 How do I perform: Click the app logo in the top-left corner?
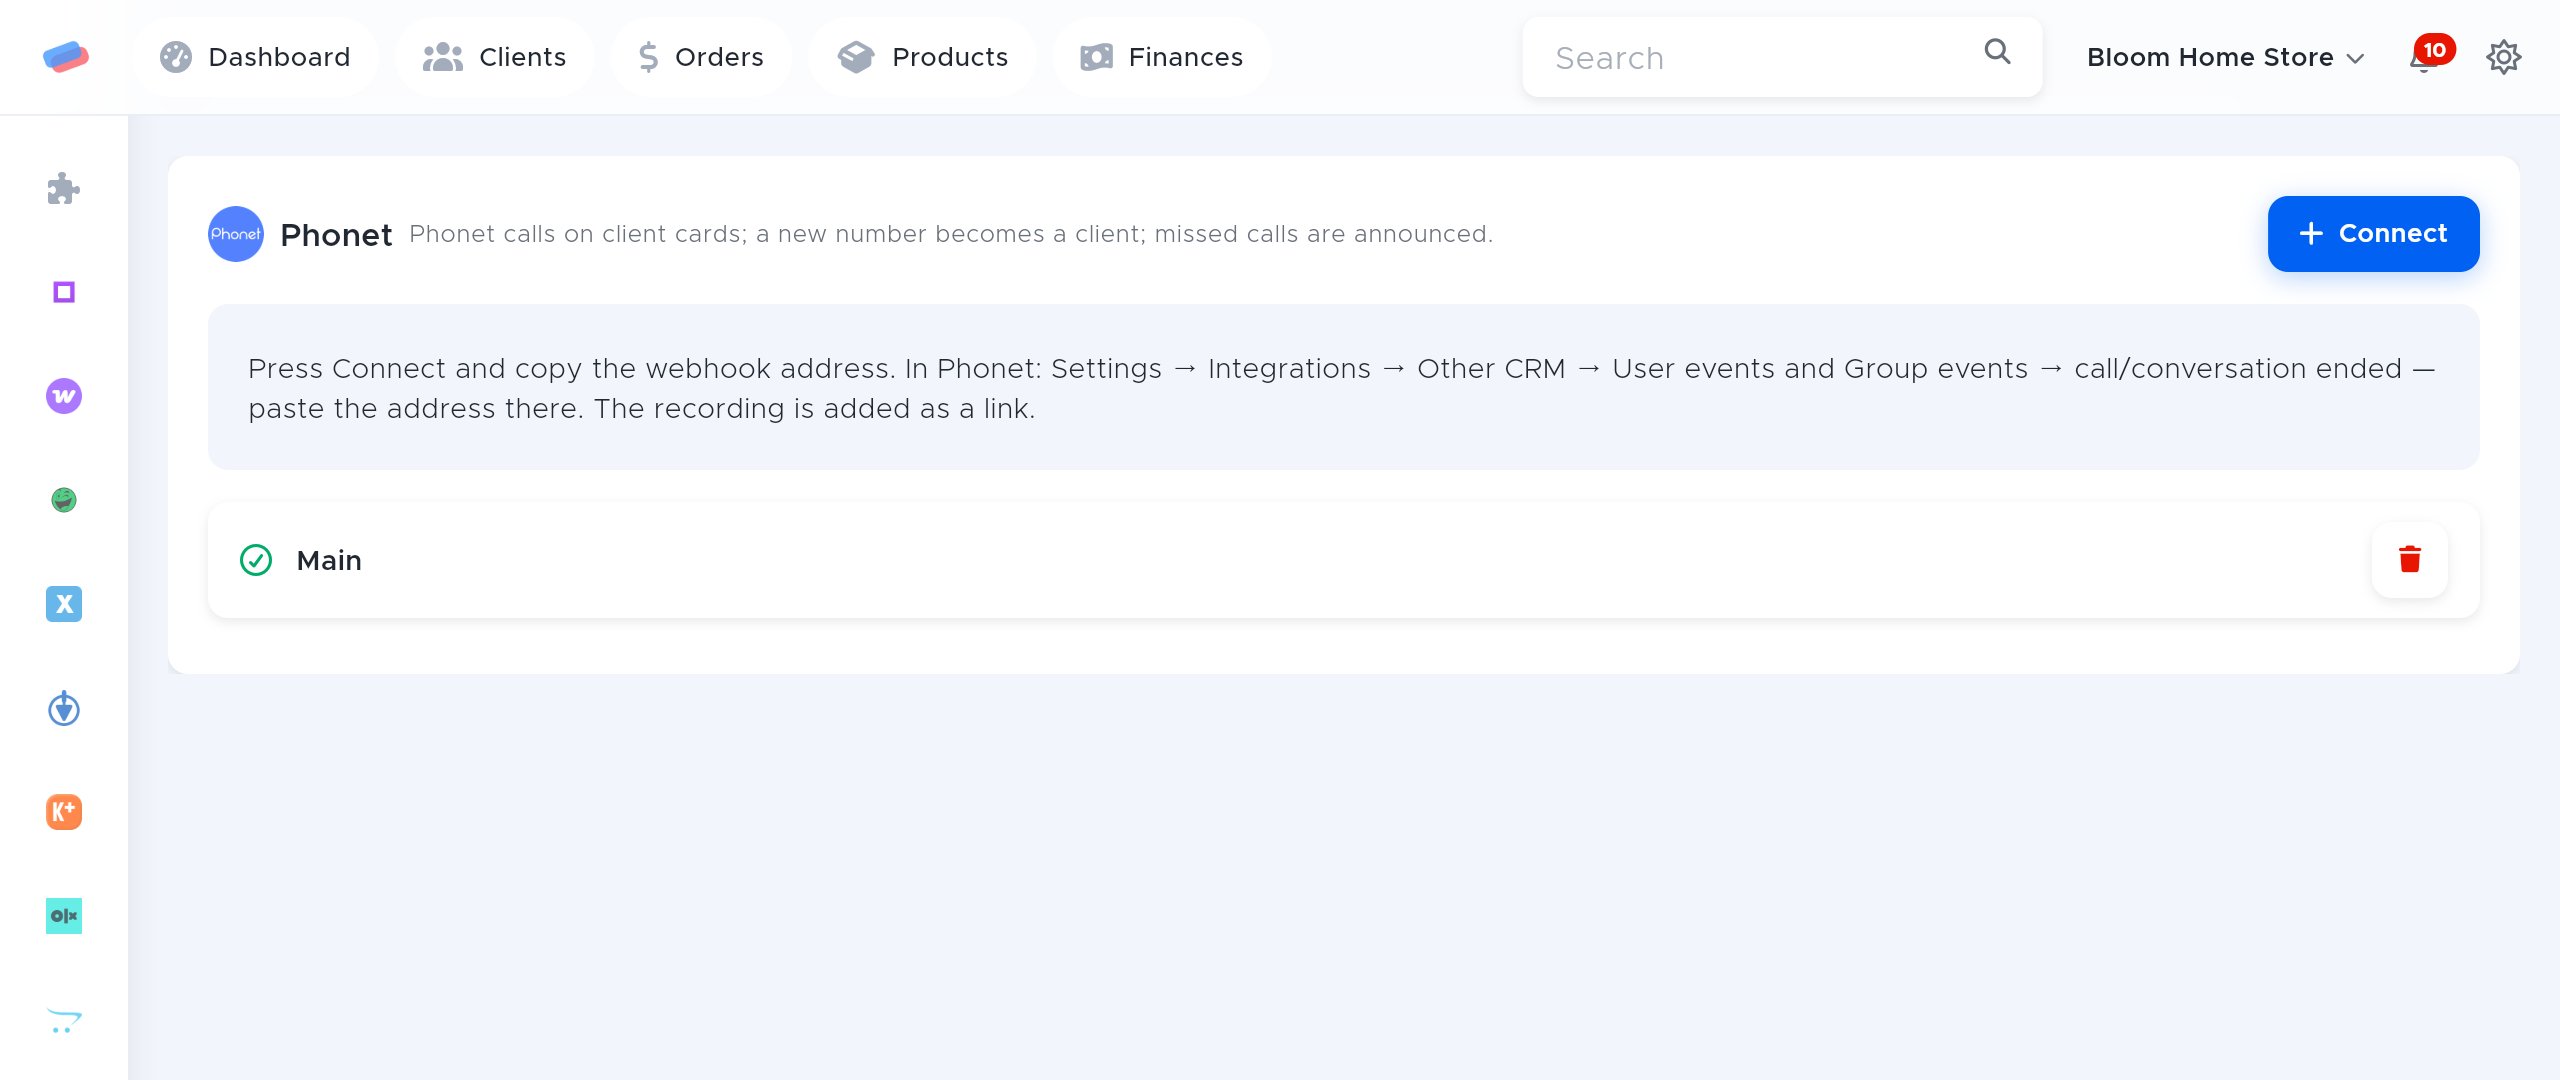(x=66, y=57)
